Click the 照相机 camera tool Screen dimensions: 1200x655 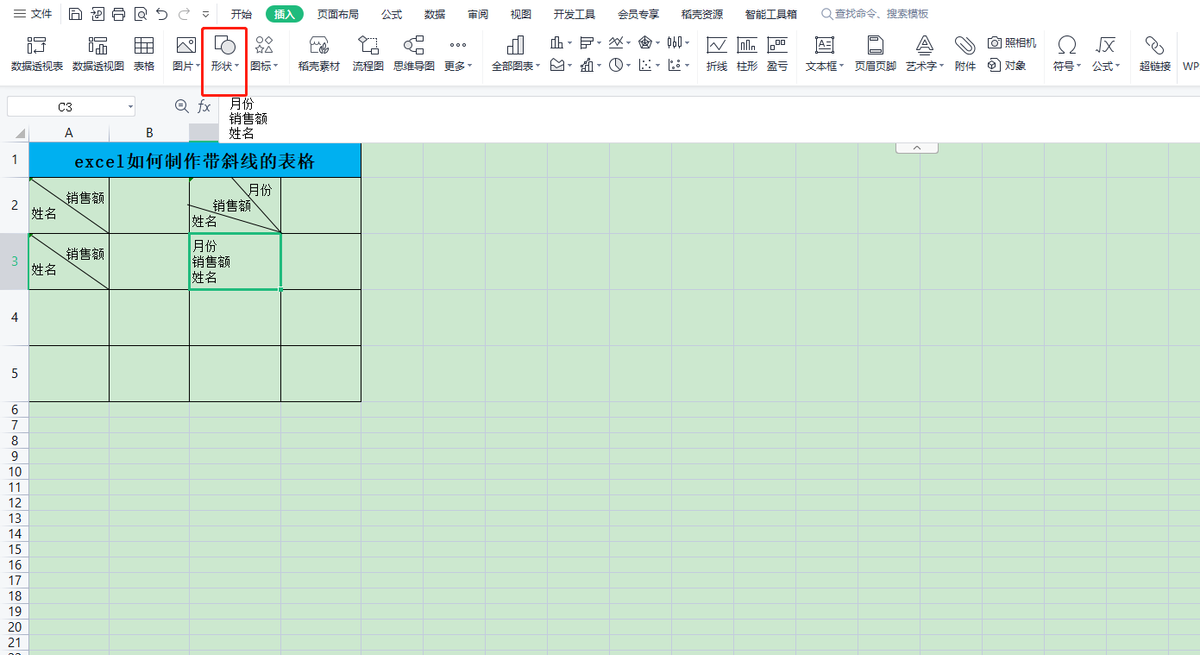click(x=1011, y=43)
